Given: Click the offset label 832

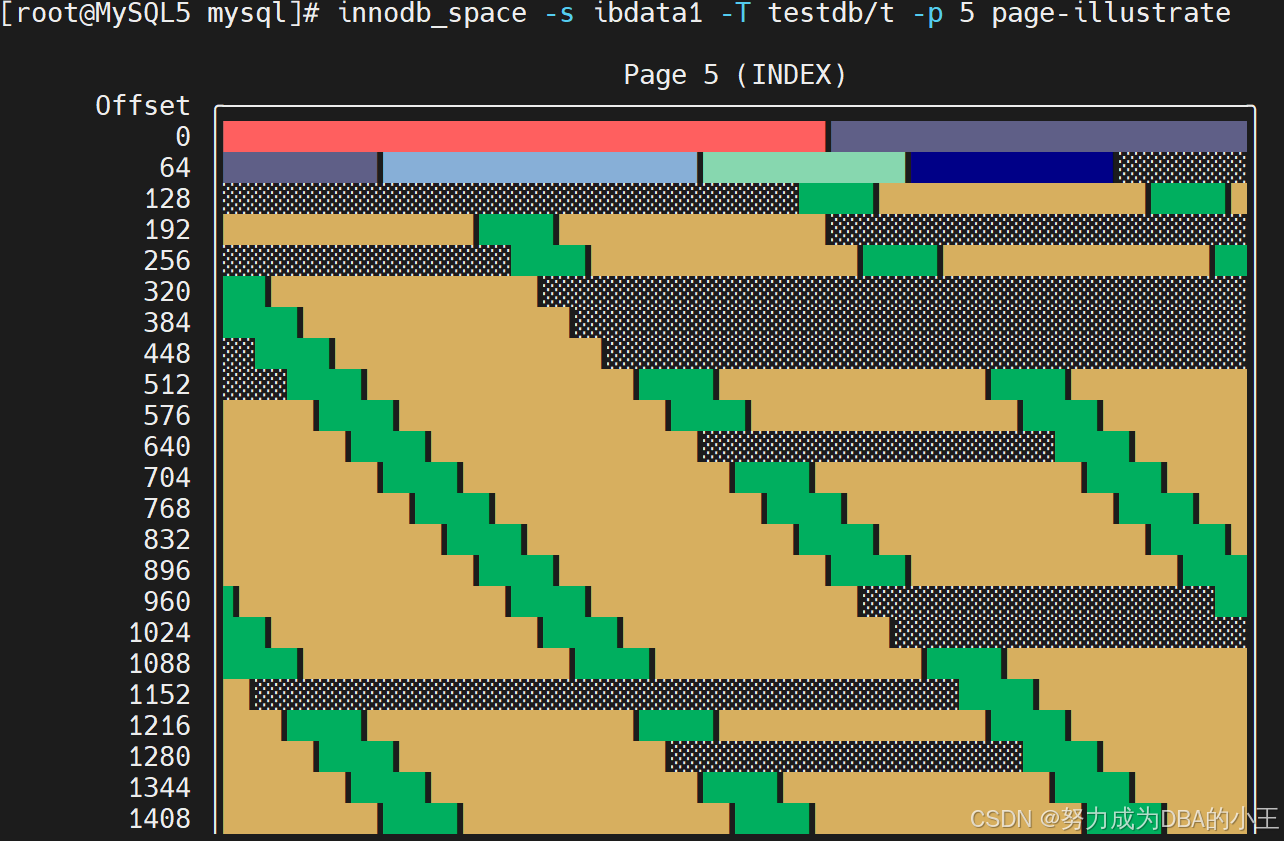Looking at the screenshot, I should pyautogui.click(x=167, y=540).
